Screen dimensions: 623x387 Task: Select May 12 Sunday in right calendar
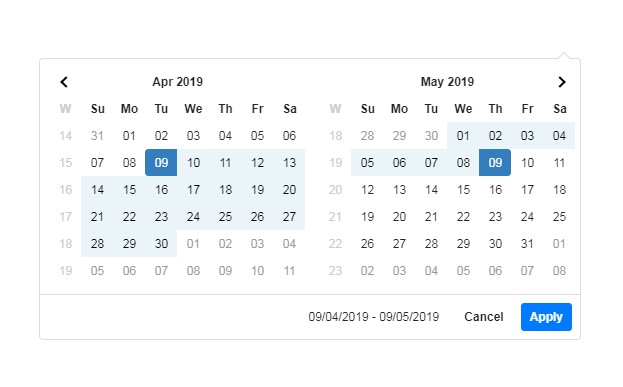[368, 190]
